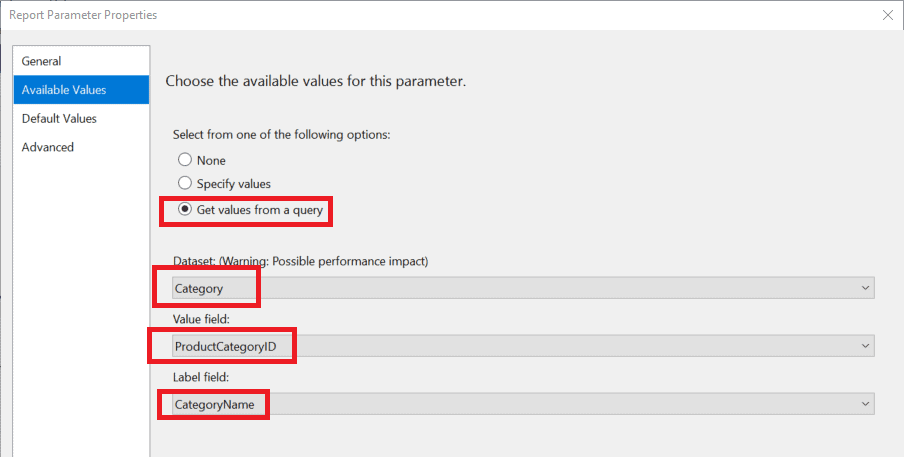Expand the Value field dropdown arrow
Viewport: 904px width, 457px height.
point(865,346)
